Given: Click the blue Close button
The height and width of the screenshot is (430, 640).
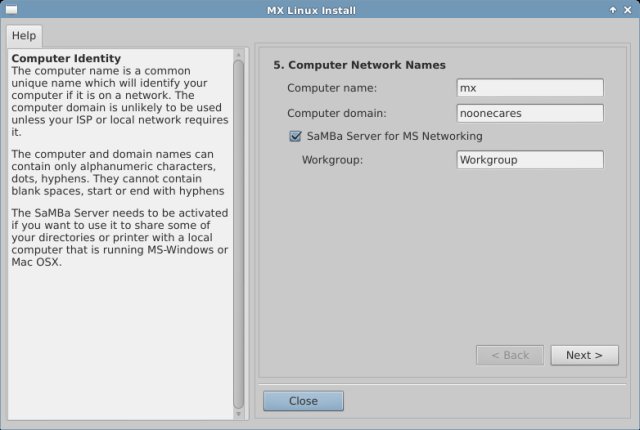Looking at the screenshot, I should click(303, 401).
